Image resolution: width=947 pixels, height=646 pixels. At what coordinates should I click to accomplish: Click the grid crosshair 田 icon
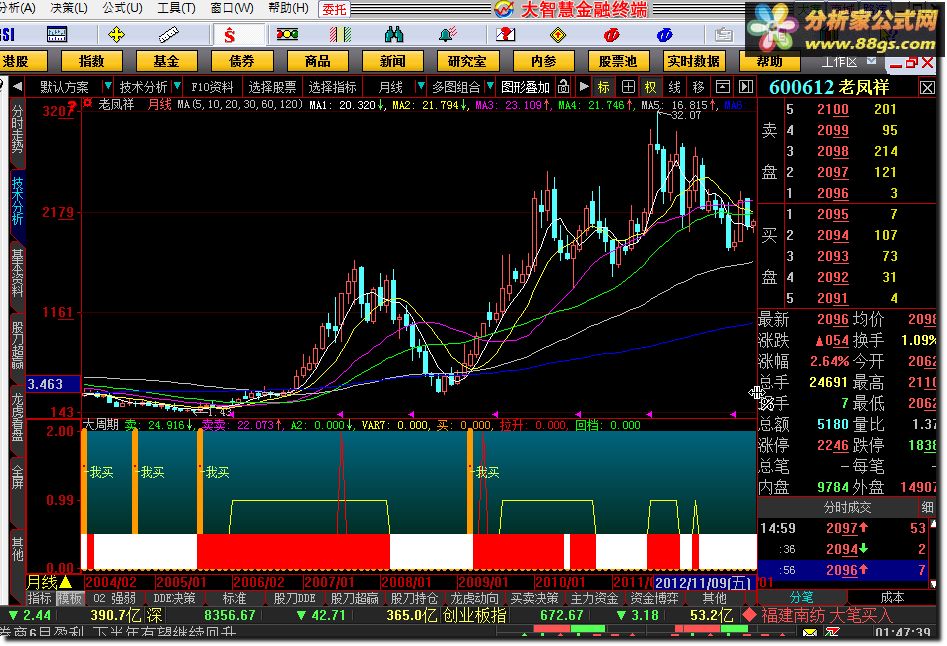click(x=628, y=87)
